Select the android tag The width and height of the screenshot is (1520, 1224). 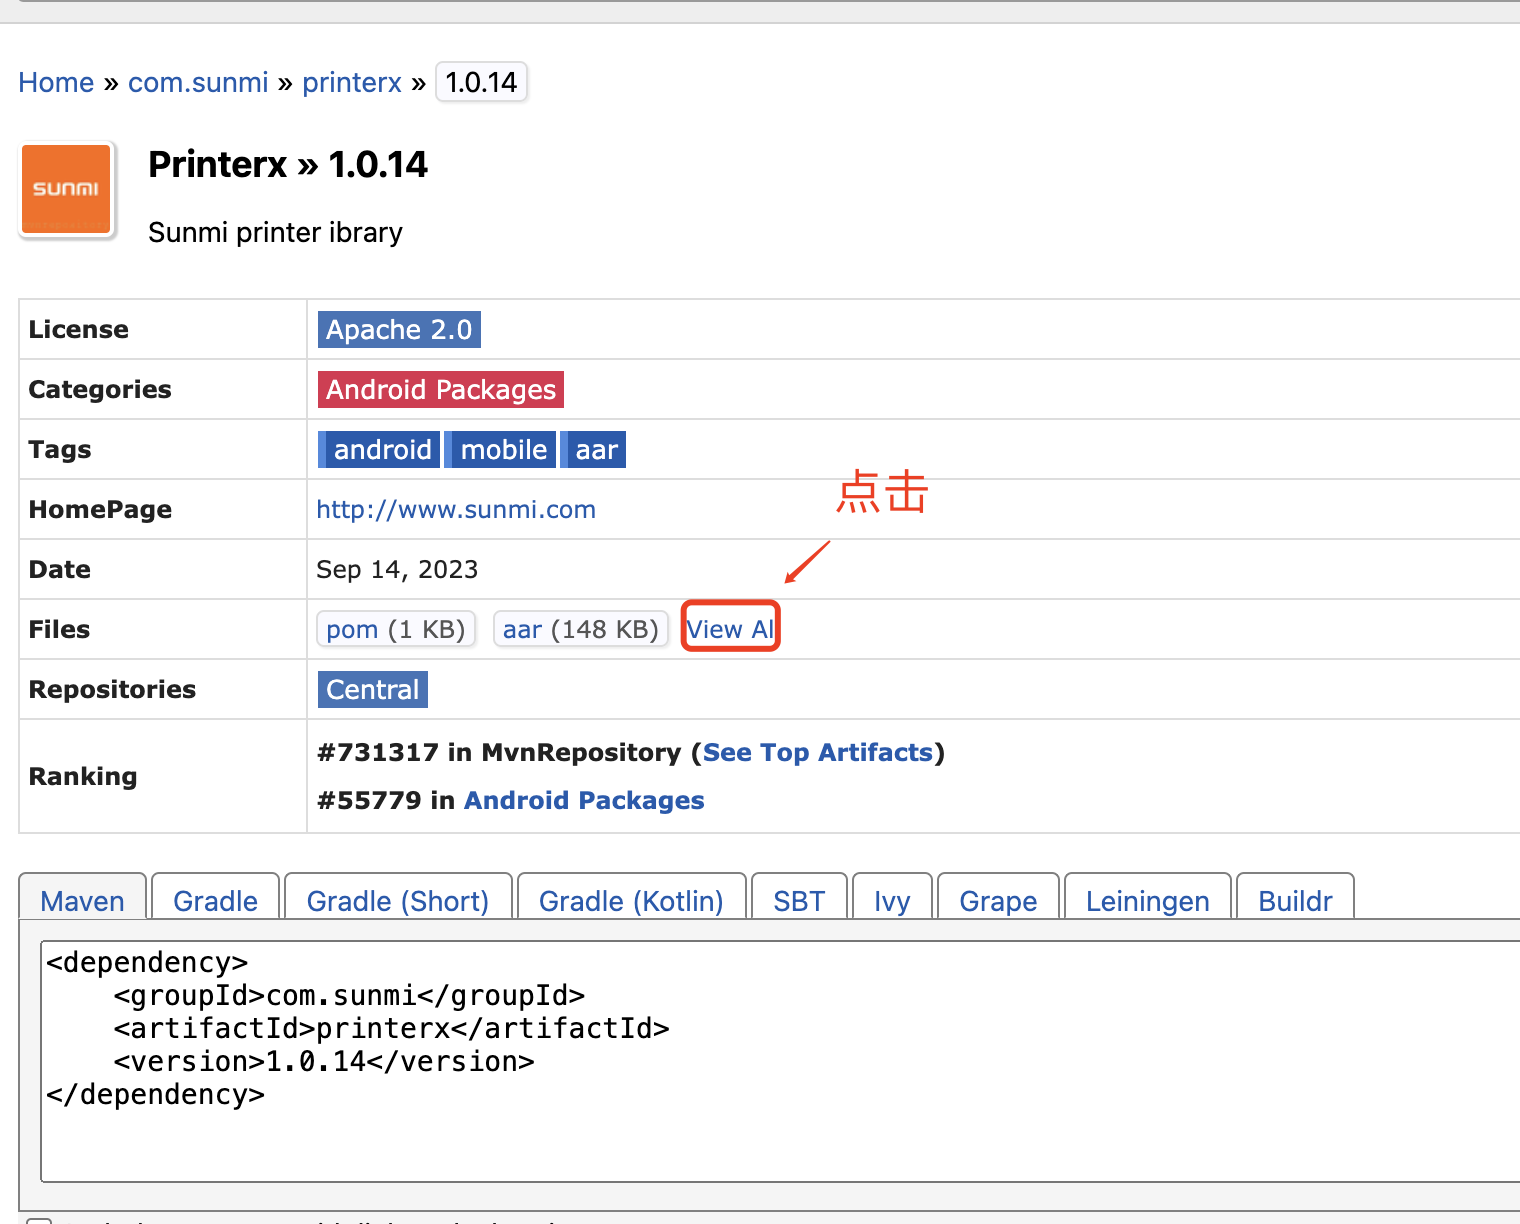(379, 450)
